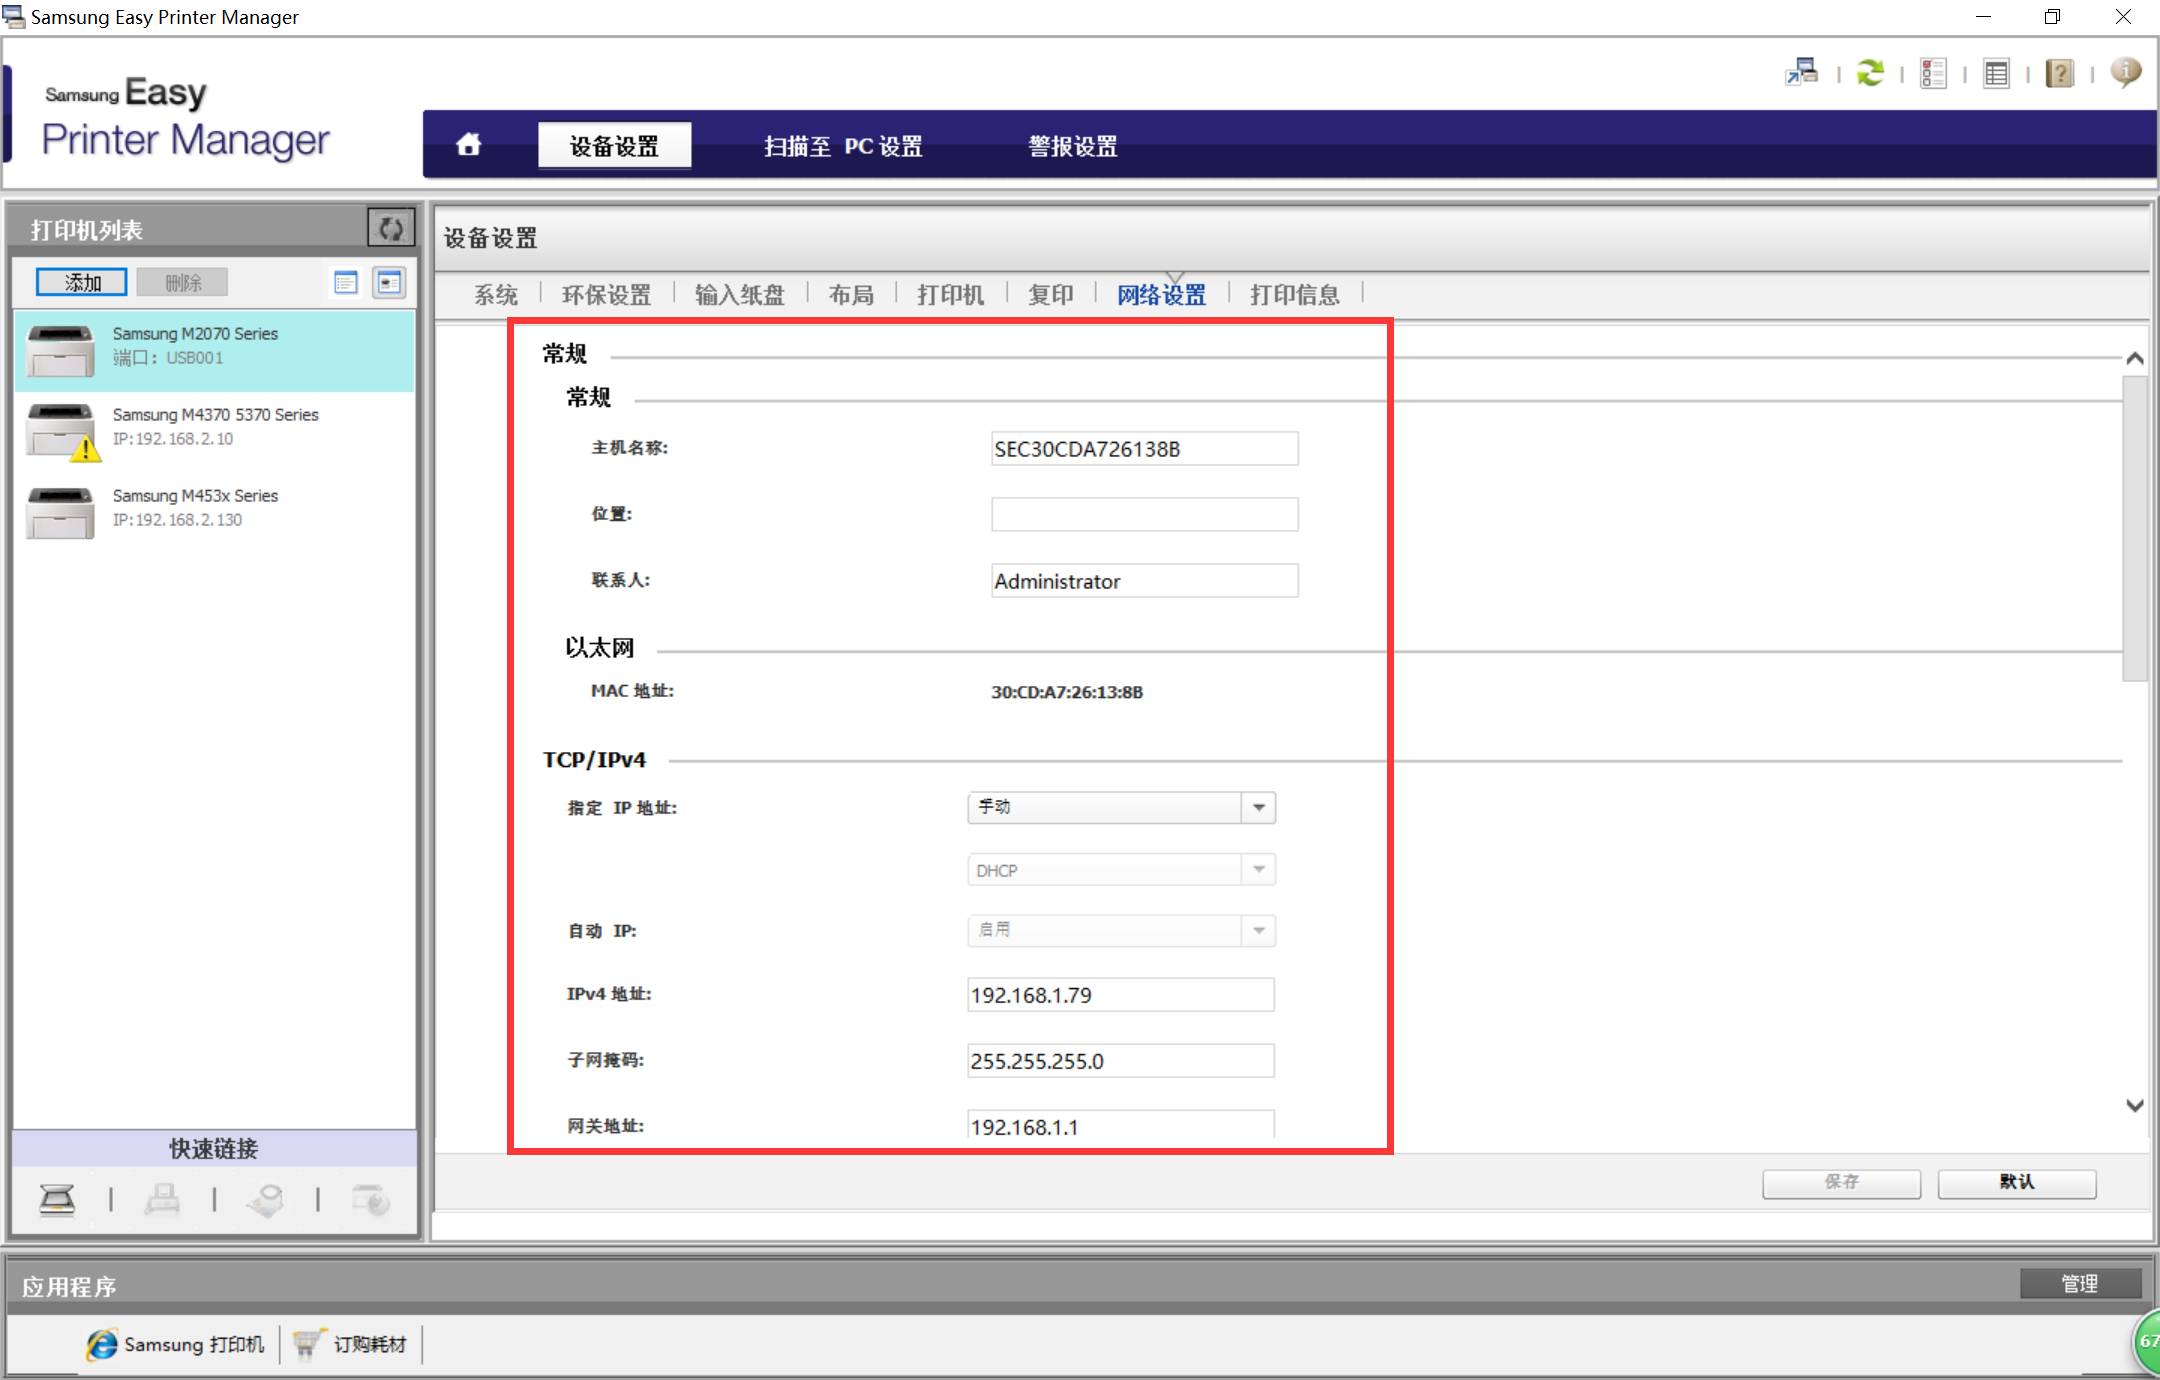The image size is (2160, 1380).
Task: Switch to the 系统 sub-tab
Action: coord(495,295)
